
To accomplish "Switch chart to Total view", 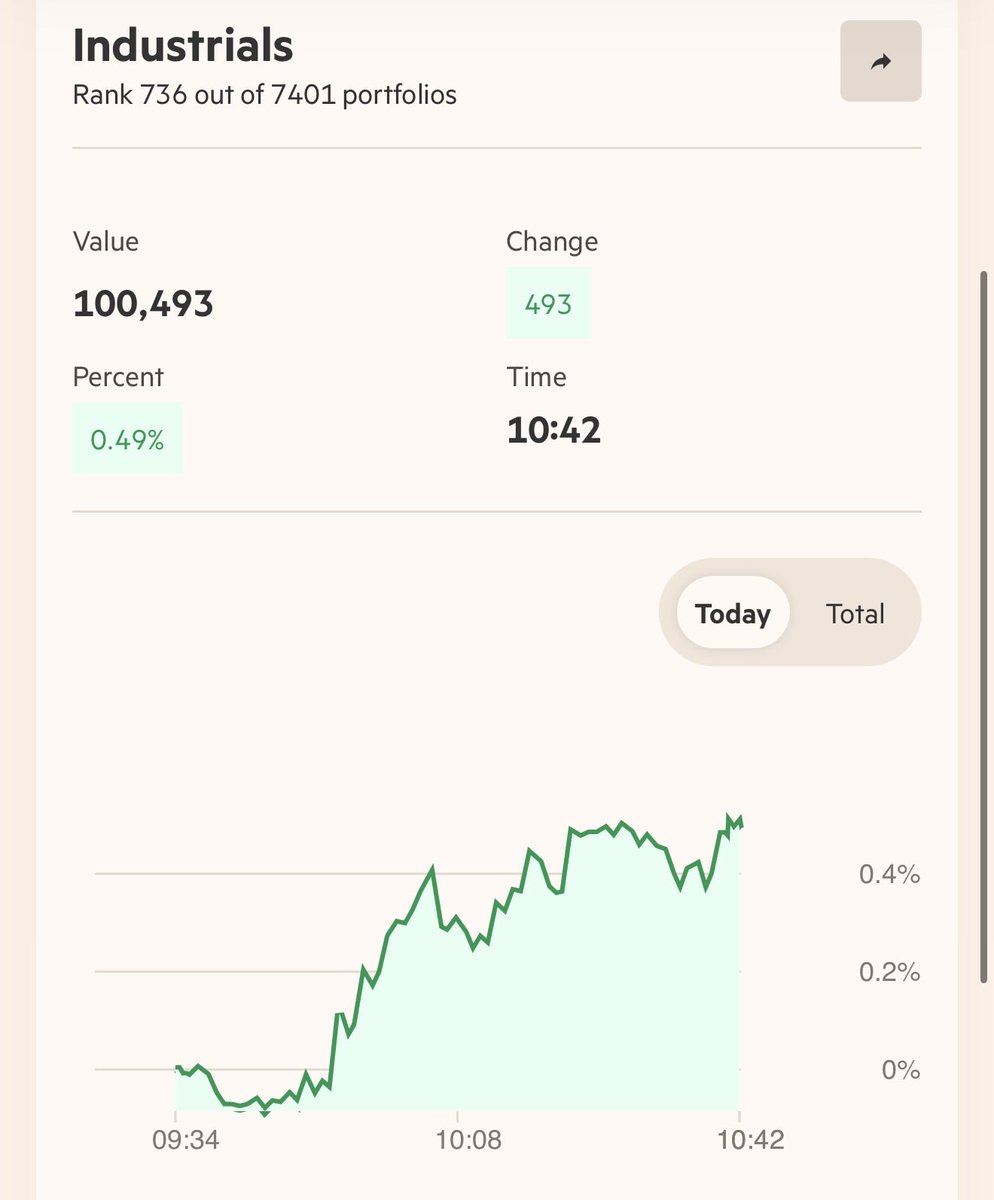I will coord(855,613).
